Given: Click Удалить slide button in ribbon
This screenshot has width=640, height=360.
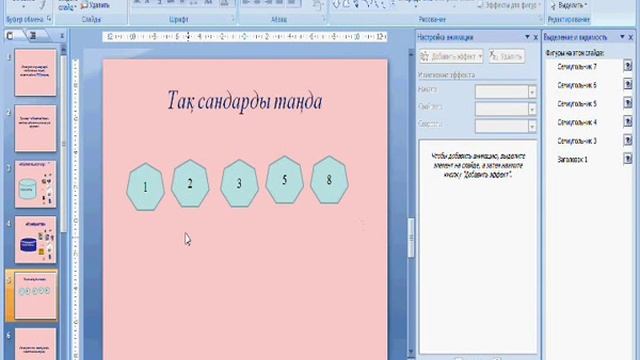Looking at the screenshot, I should pos(95,5).
